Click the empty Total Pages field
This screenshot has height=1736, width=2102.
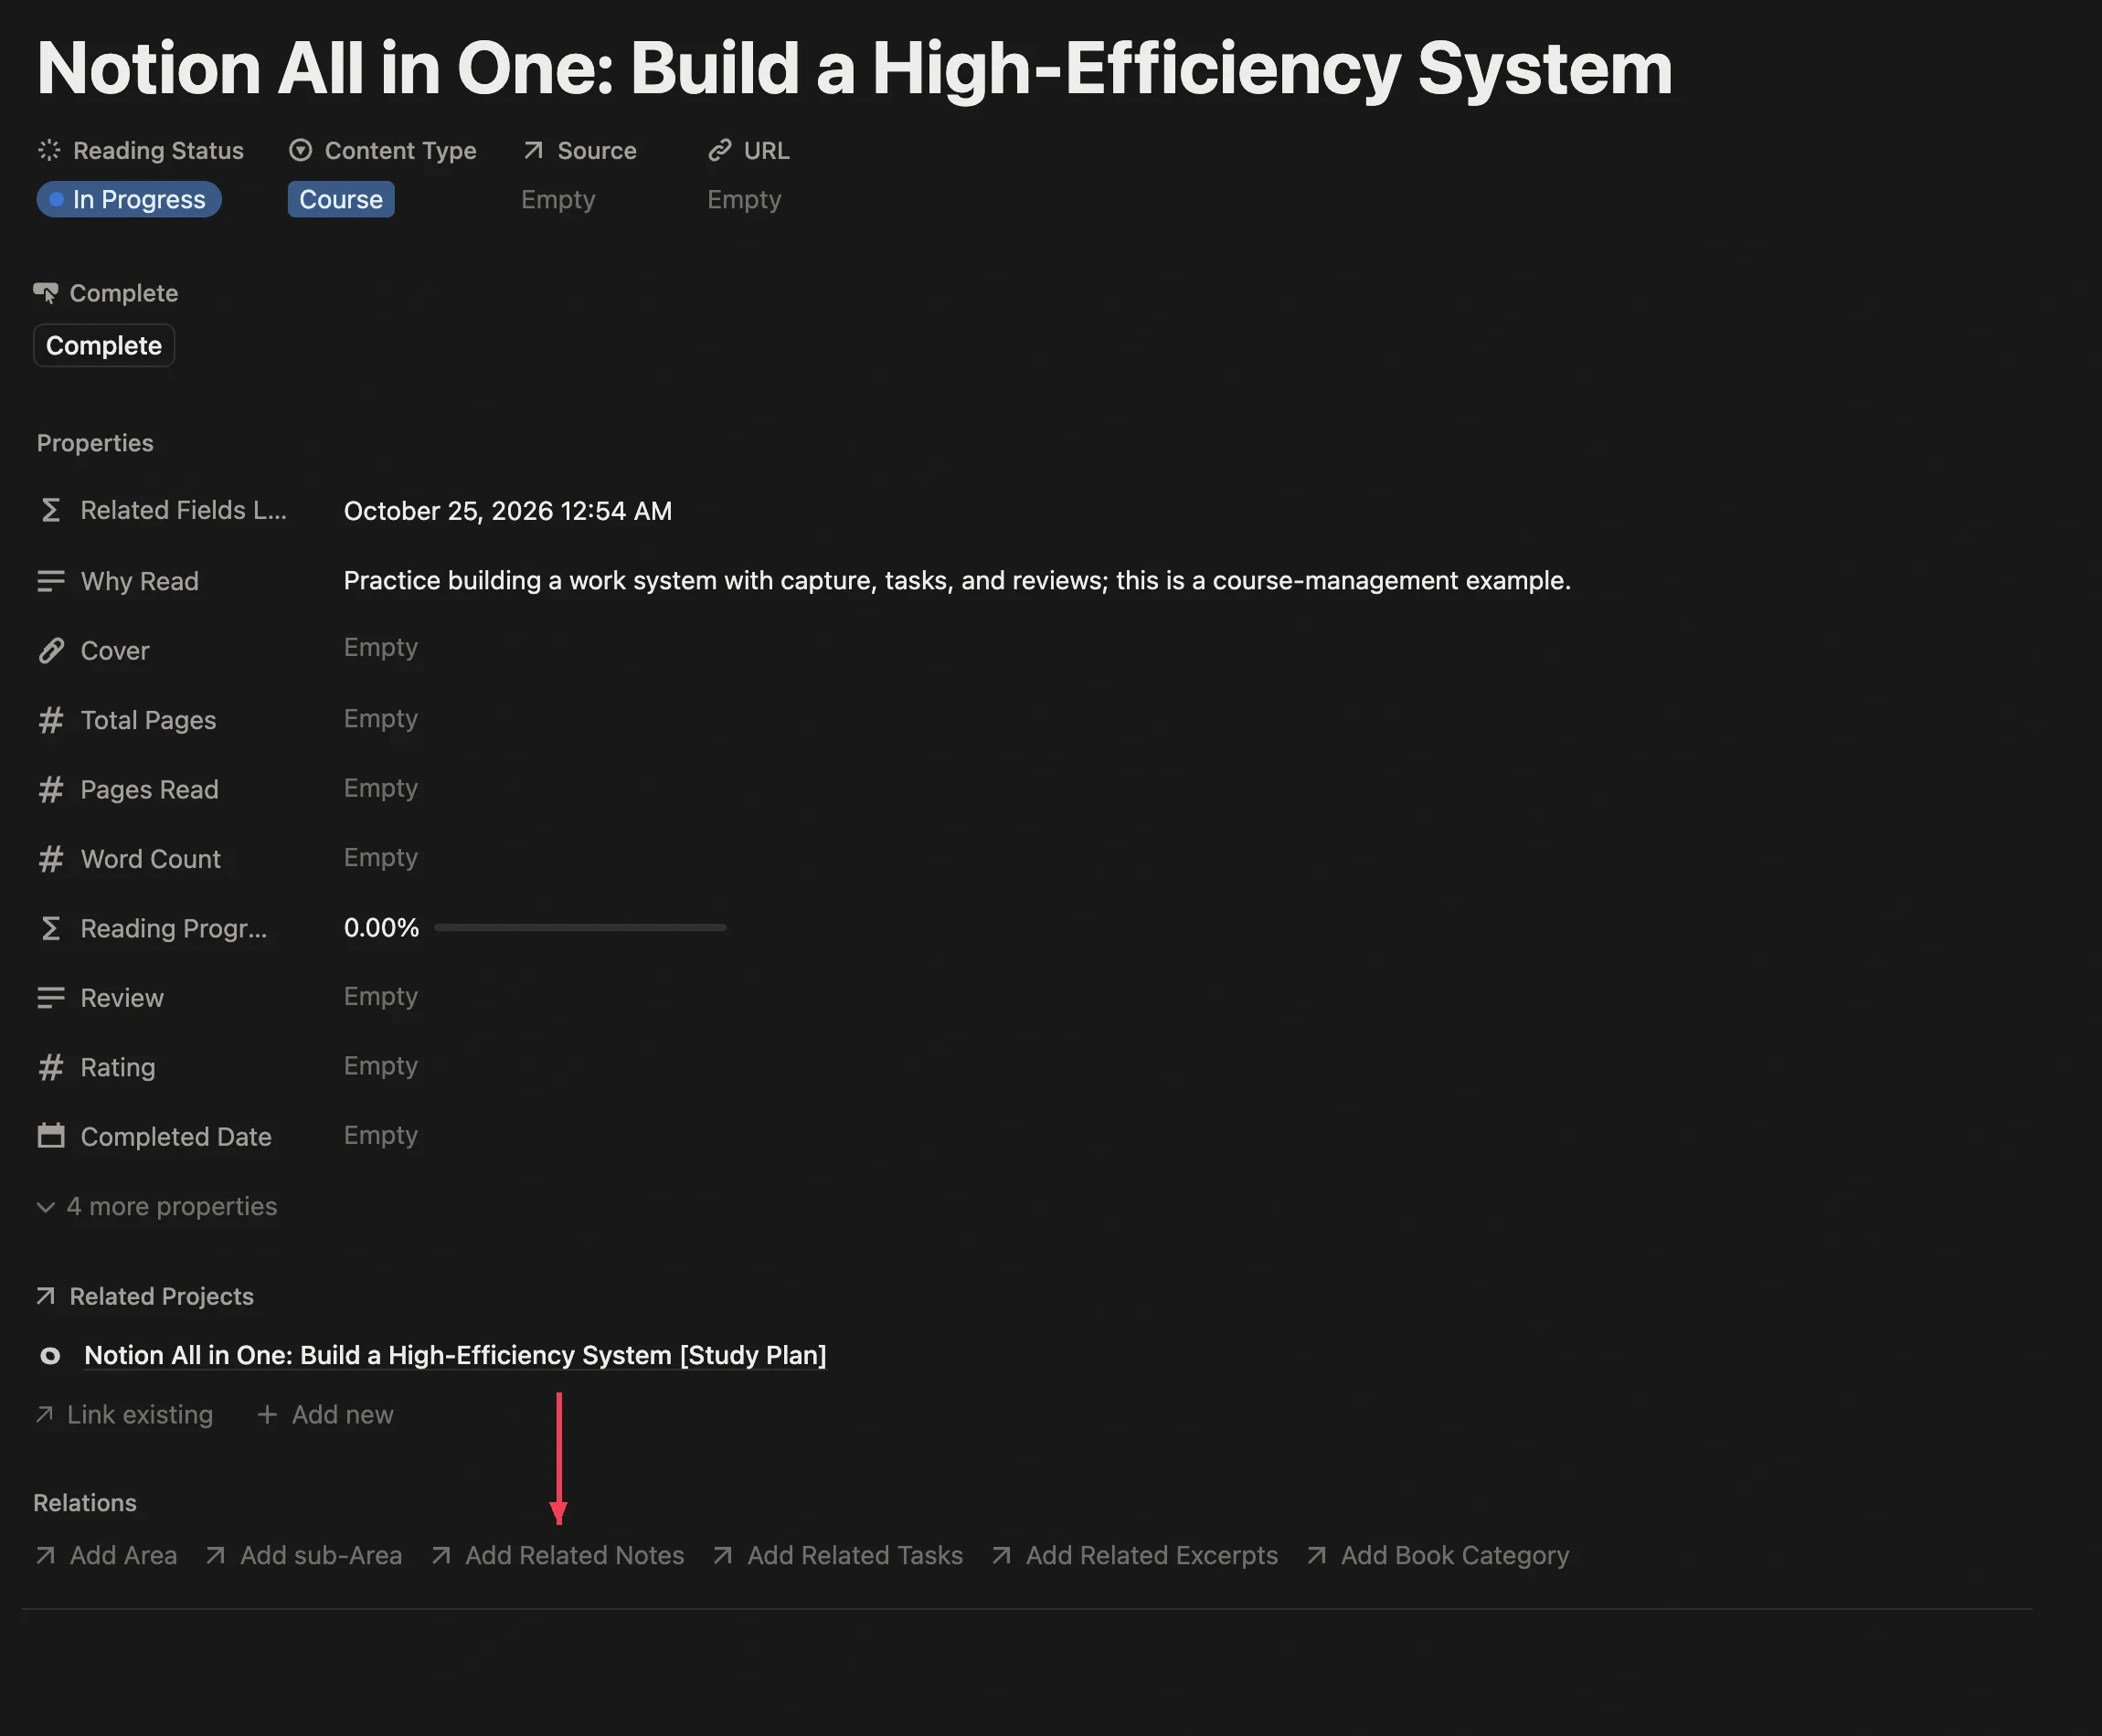(x=381, y=718)
